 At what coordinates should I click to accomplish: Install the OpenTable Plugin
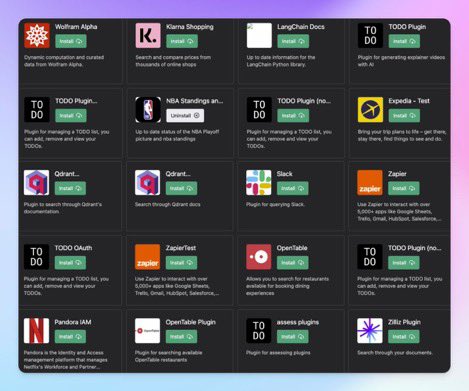[181, 337]
